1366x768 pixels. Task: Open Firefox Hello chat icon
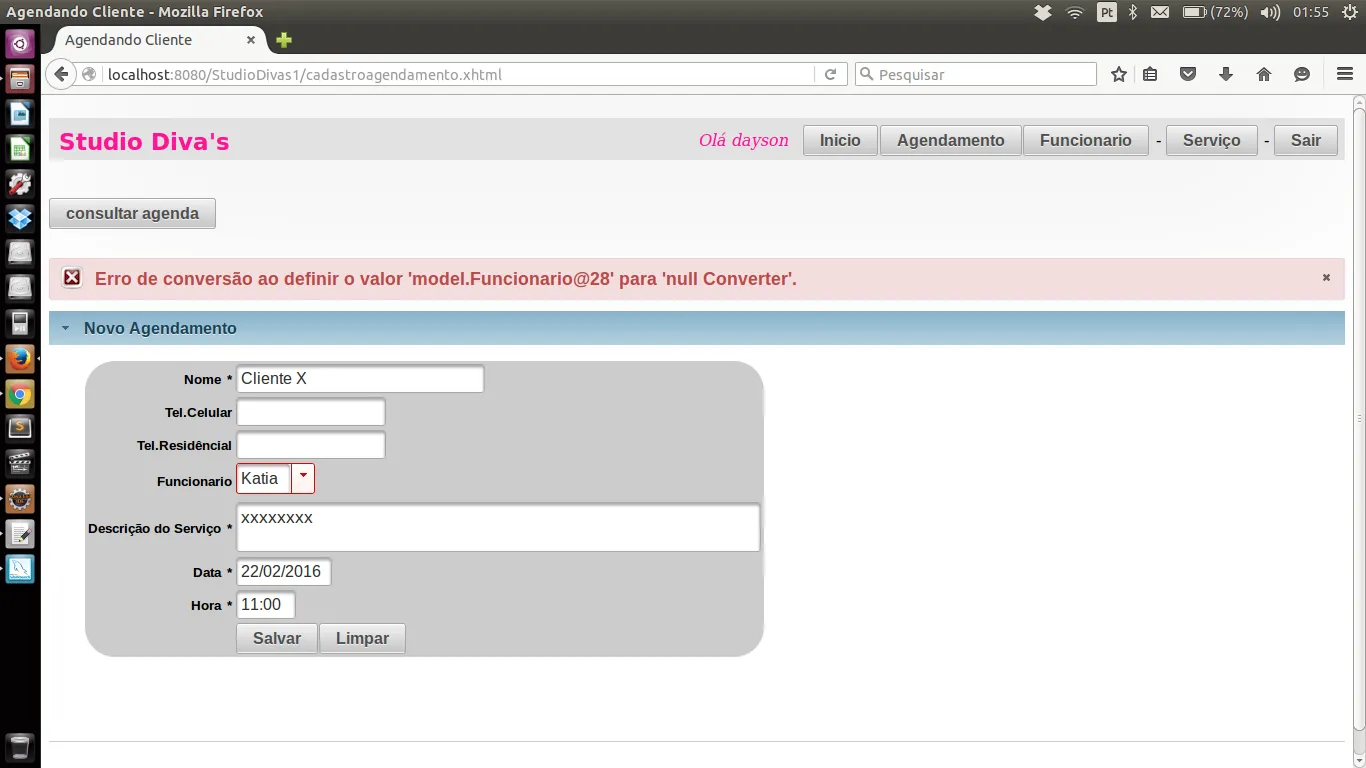click(1301, 74)
